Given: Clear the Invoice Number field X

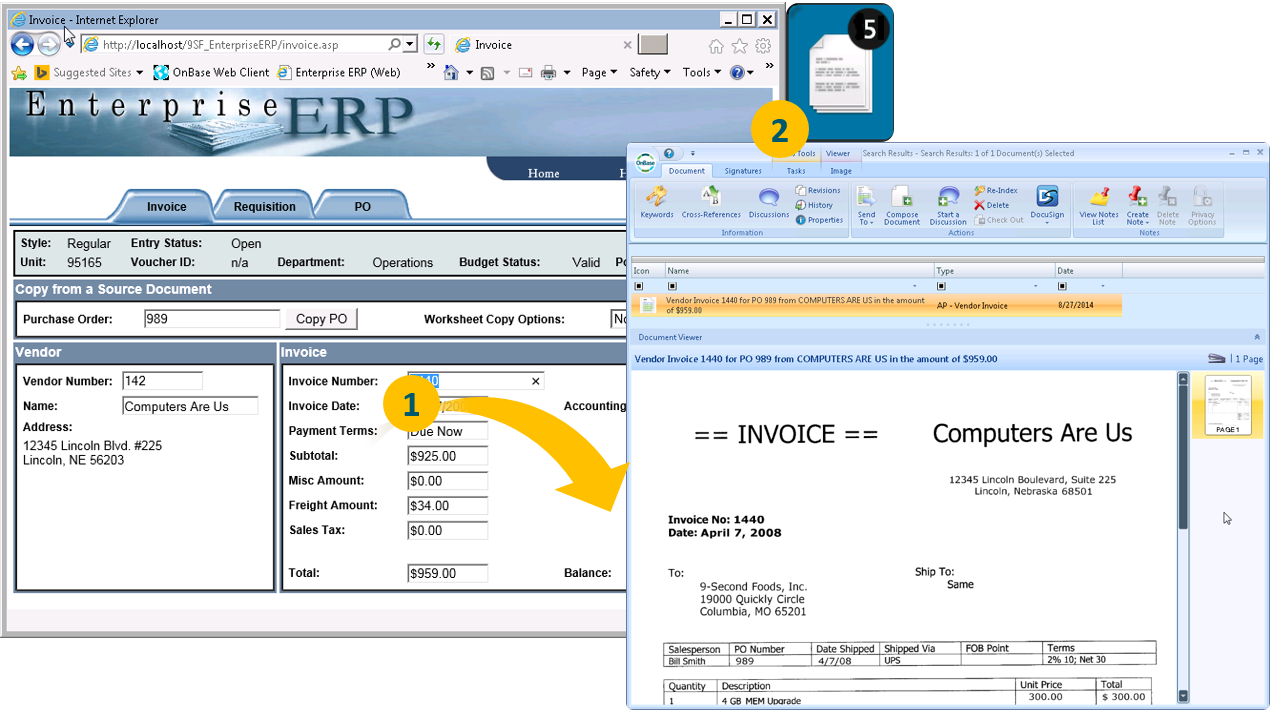Looking at the screenshot, I should (x=535, y=381).
